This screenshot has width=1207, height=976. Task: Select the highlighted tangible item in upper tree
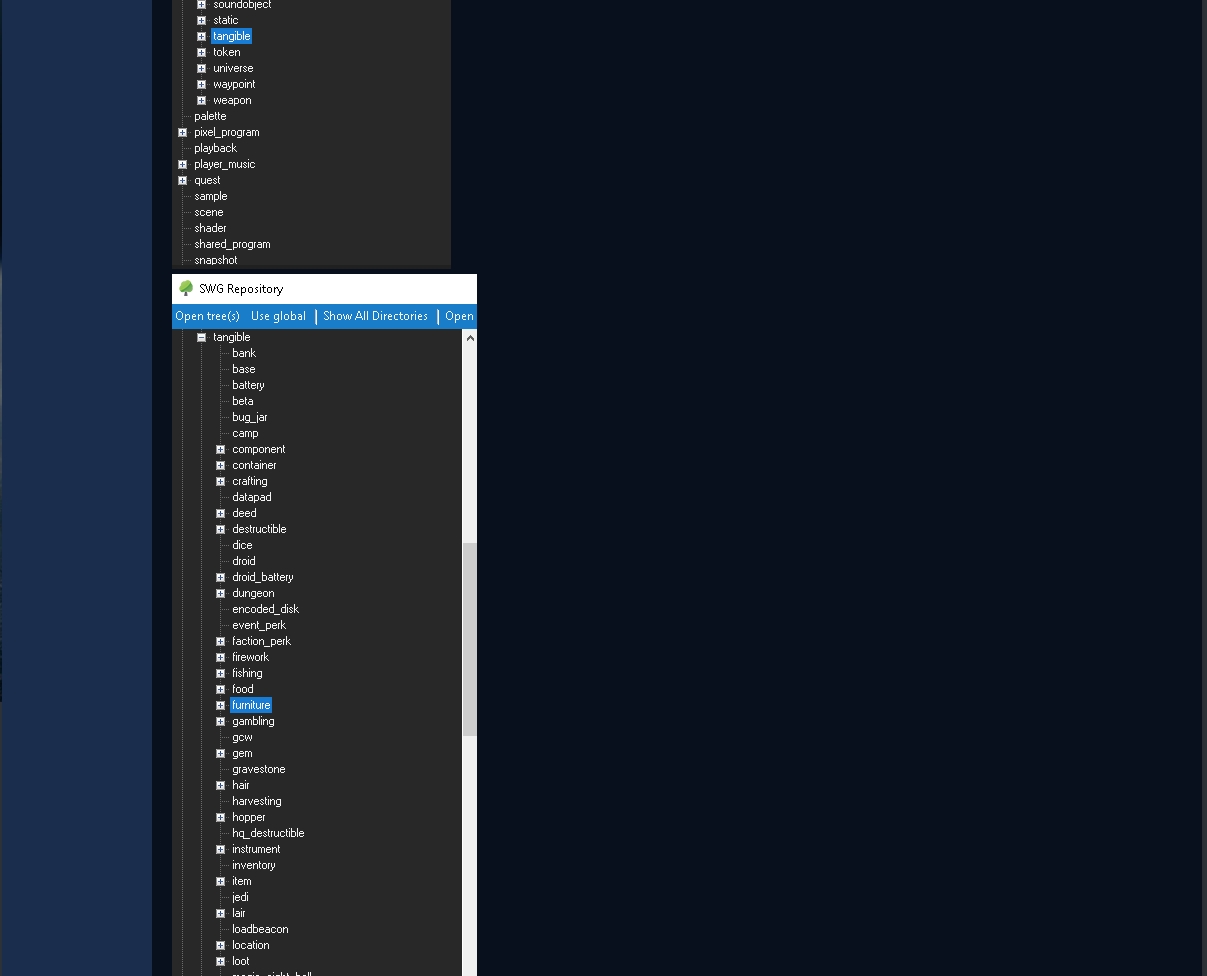point(231,36)
